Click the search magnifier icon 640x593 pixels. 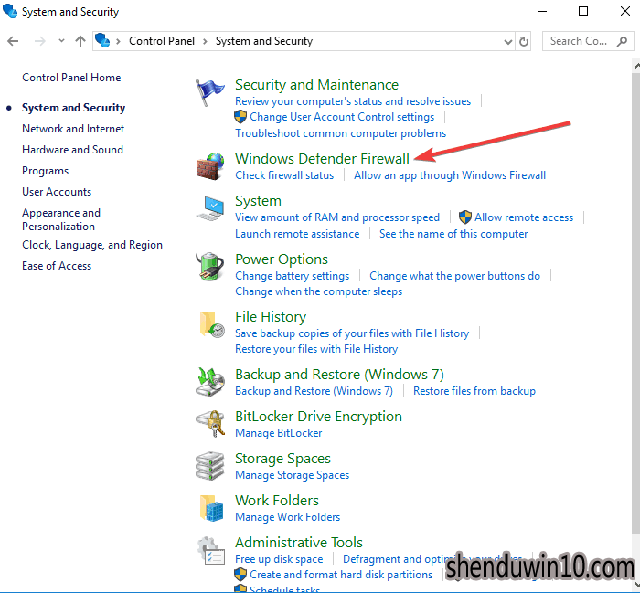(622, 41)
